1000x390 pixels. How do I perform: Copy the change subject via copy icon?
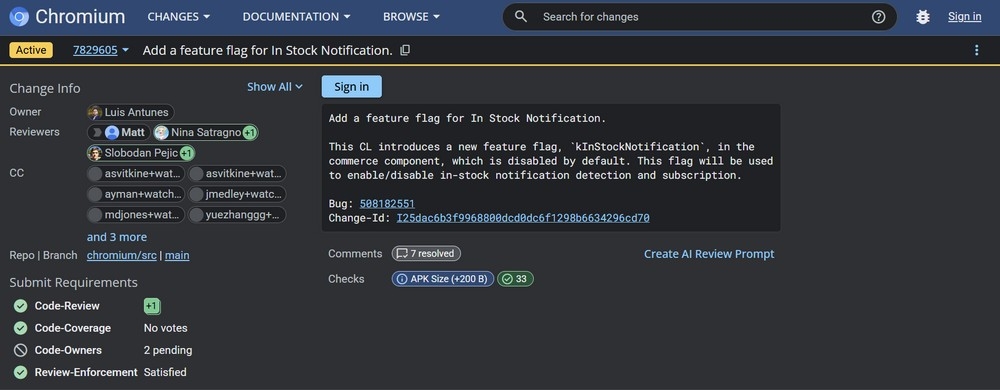(405, 50)
